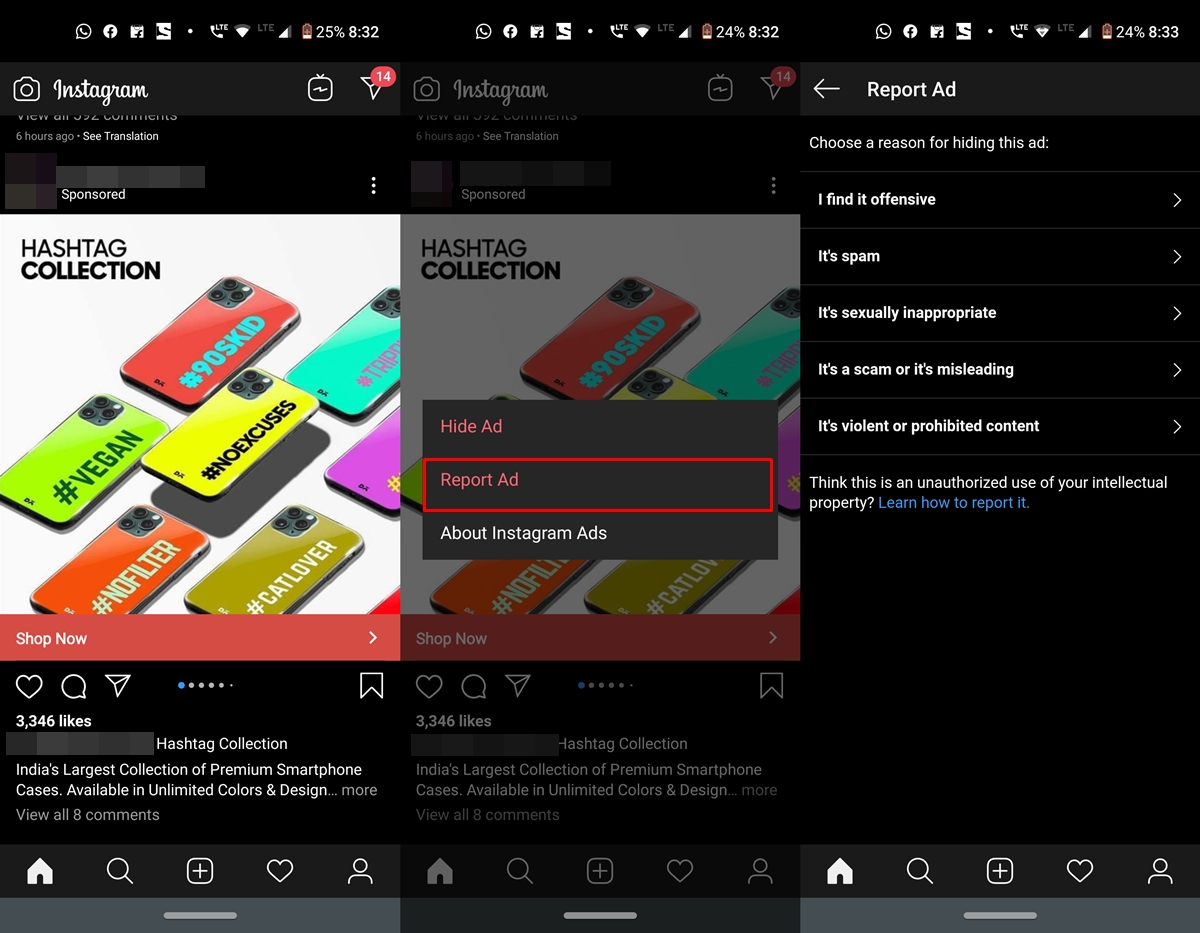Tap the dimmed bookmark icon in the middle screen
The width and height of the screenshot is (1200, 933).
coord(771,685)
